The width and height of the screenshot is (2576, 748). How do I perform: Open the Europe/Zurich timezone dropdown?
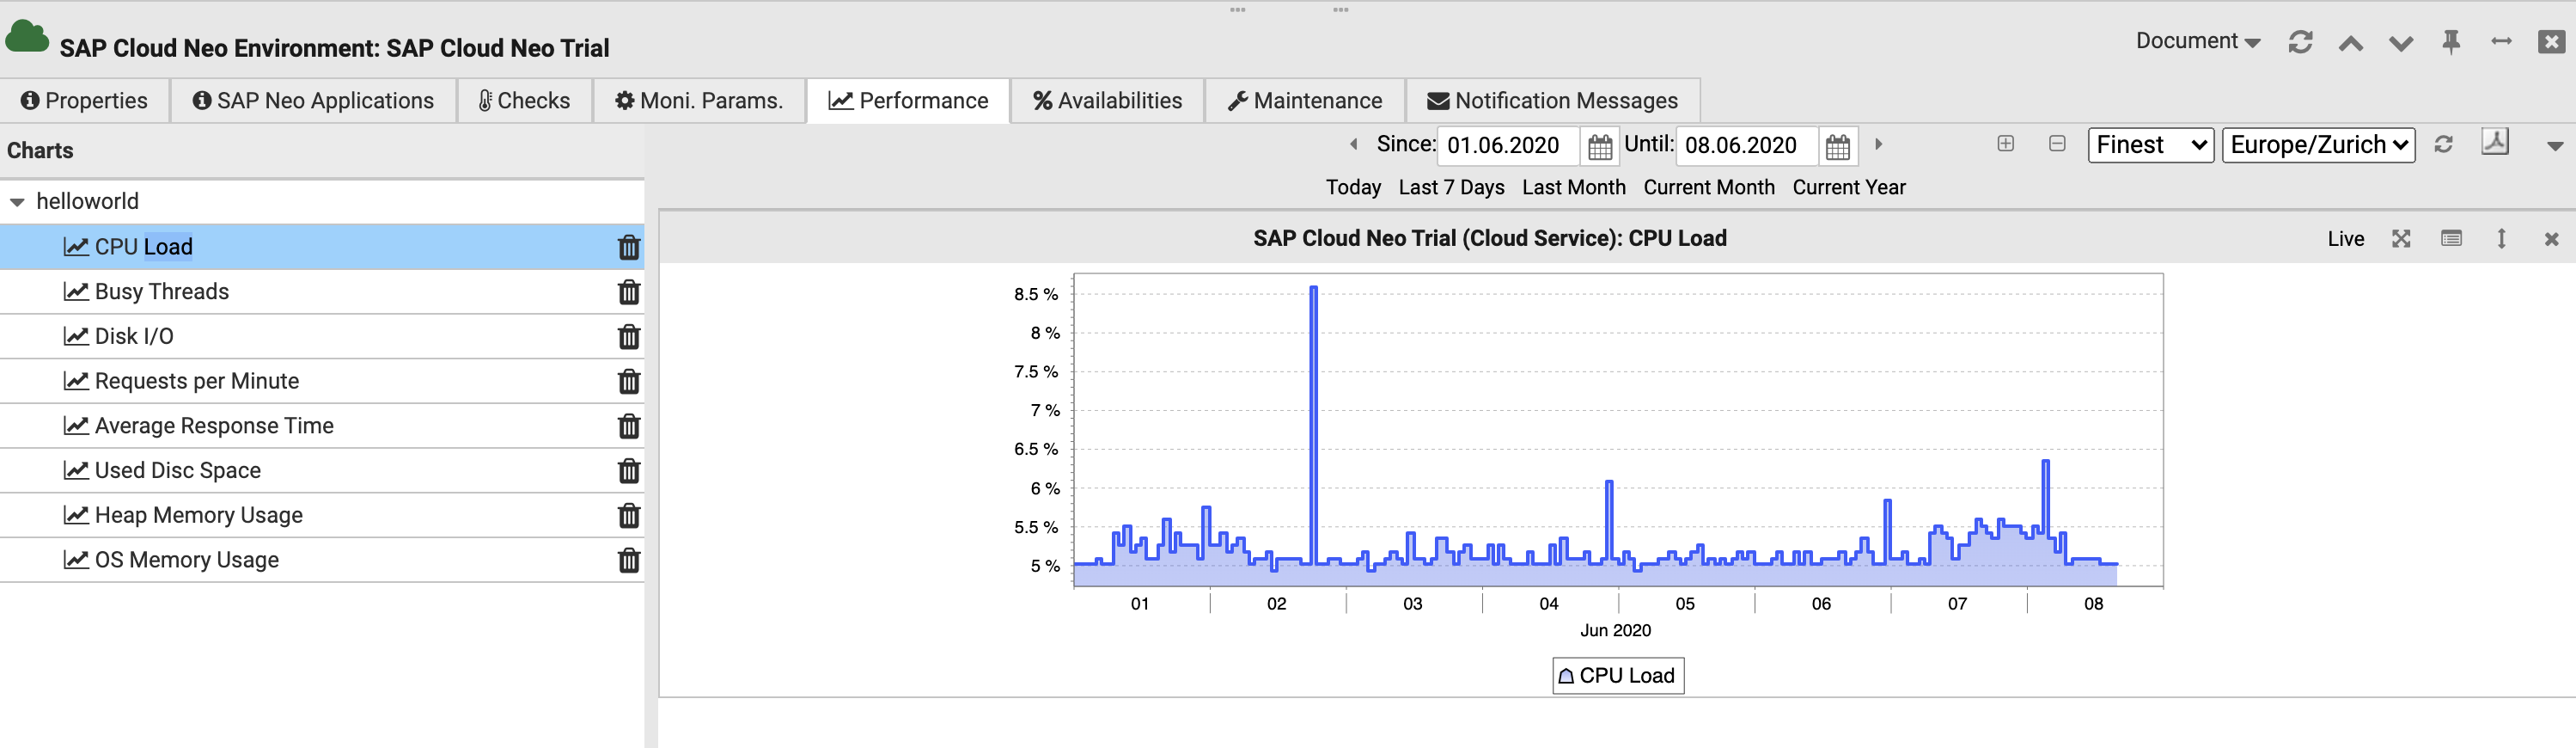click(x=2318, y=145)
